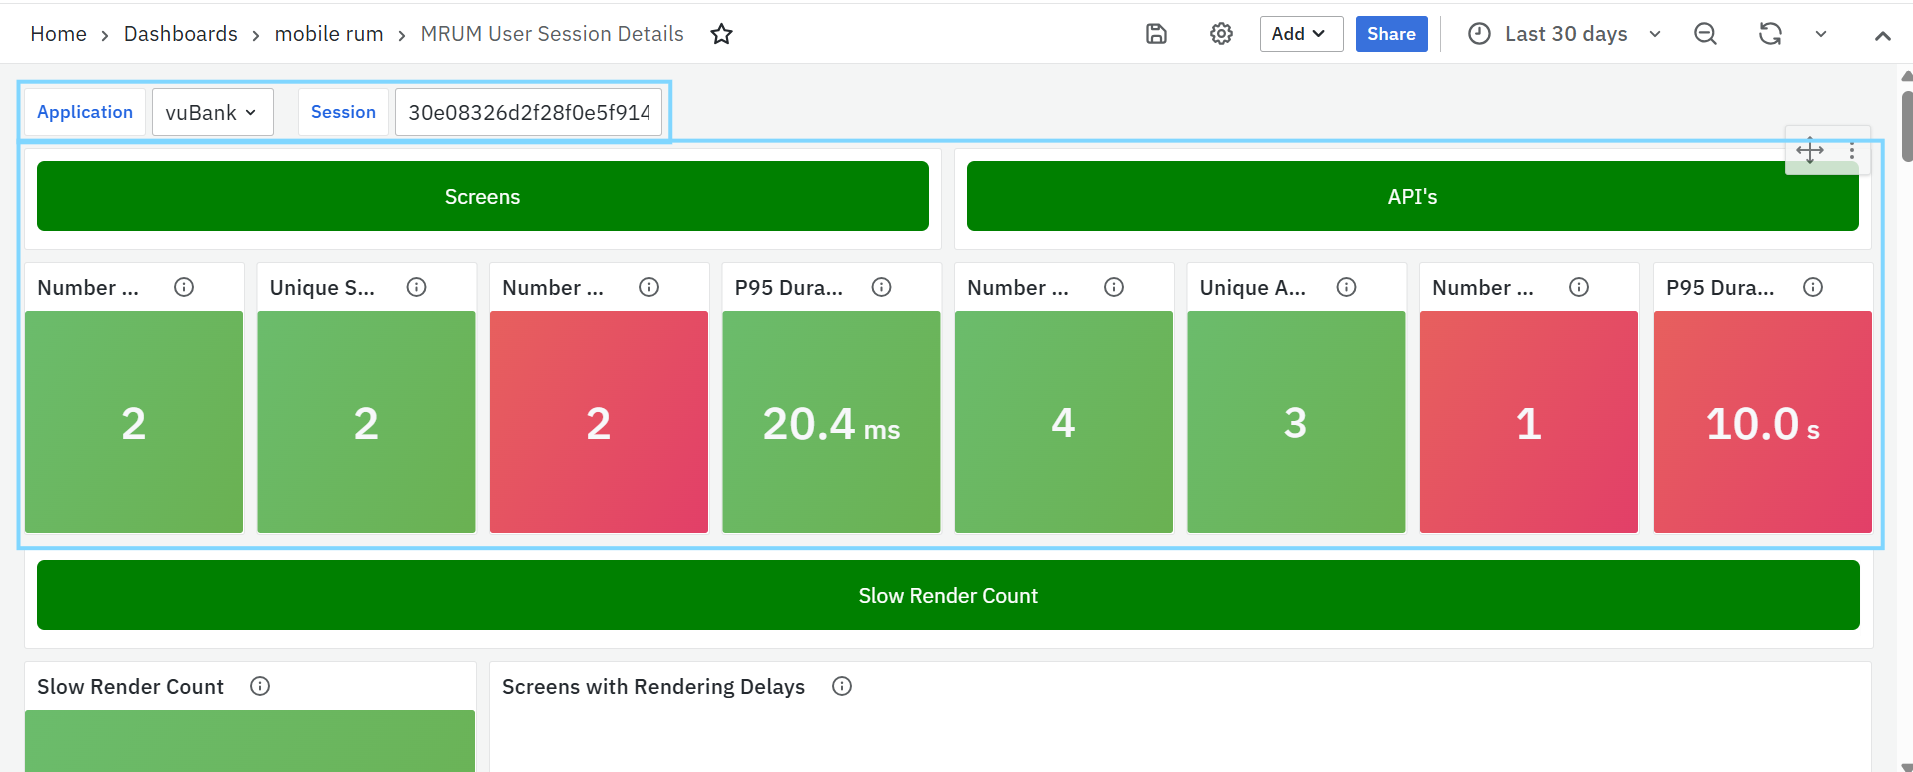Image resolution: width=1913 pixels, height=772 pixels.
Task: Open the panel three-dot menu
Action: click(1852, 151)
